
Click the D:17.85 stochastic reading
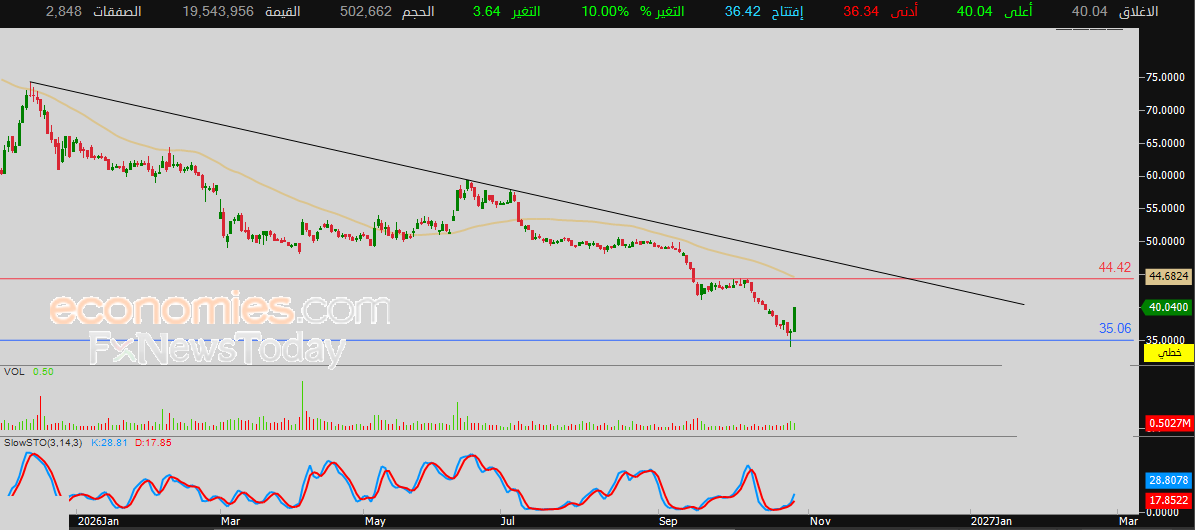(x=153, y=442)
